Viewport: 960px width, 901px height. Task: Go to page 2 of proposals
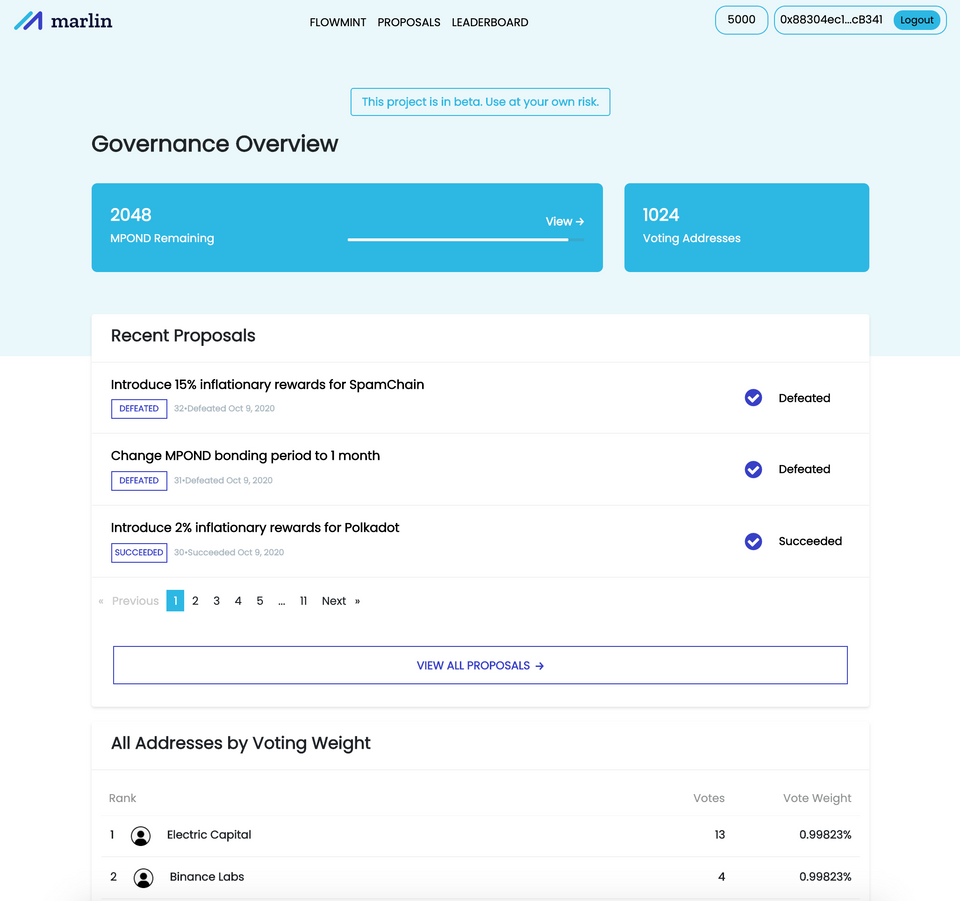[195, 601]
